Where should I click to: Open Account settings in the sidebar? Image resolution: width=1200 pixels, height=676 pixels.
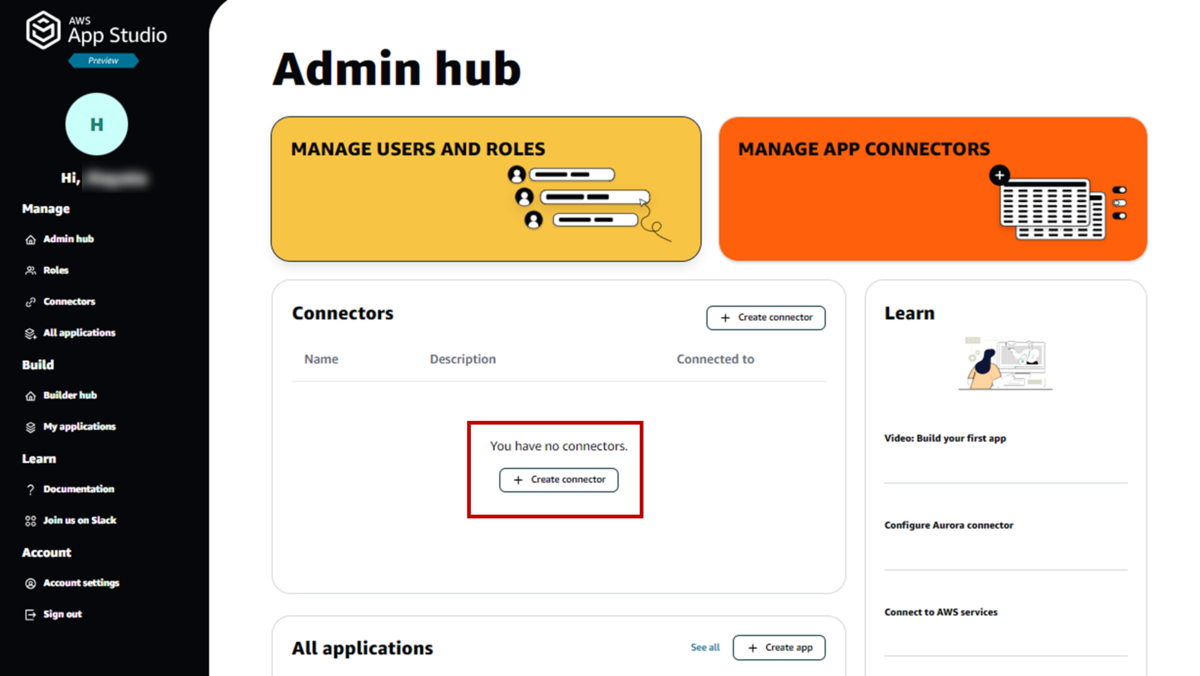pyautogui.click(x=81, y=583)
